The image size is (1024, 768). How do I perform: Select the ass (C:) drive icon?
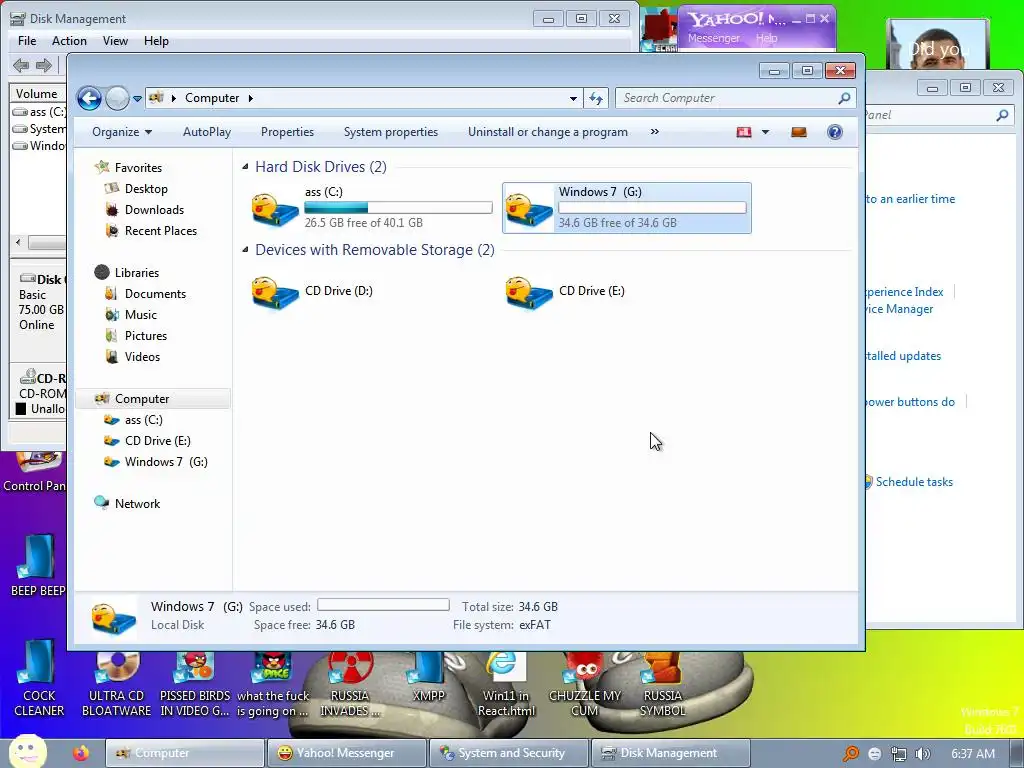pyautogui.click(x=275, y=209)
